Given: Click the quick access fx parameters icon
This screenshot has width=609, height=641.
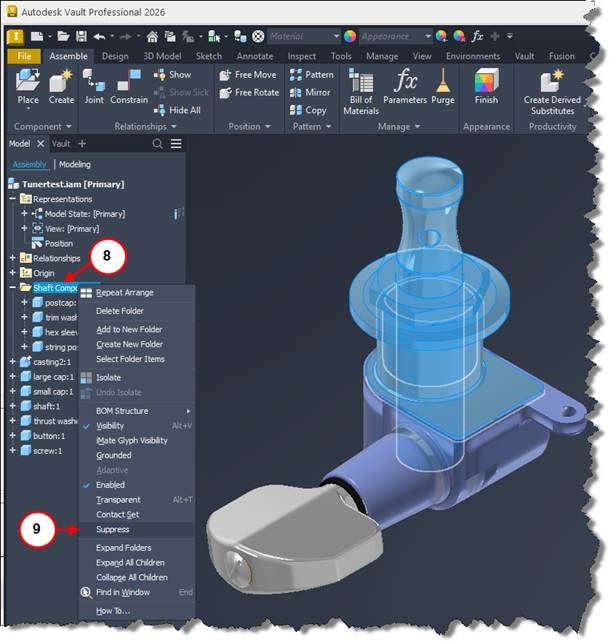Looking at the screenshot, I should click(477, 36).
